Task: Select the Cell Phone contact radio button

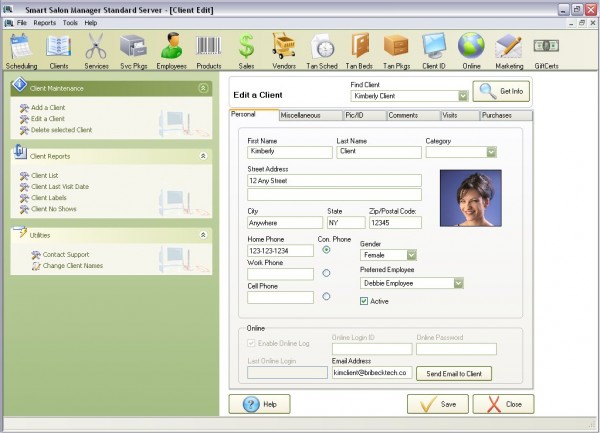Action: click(x=326, y=296)
